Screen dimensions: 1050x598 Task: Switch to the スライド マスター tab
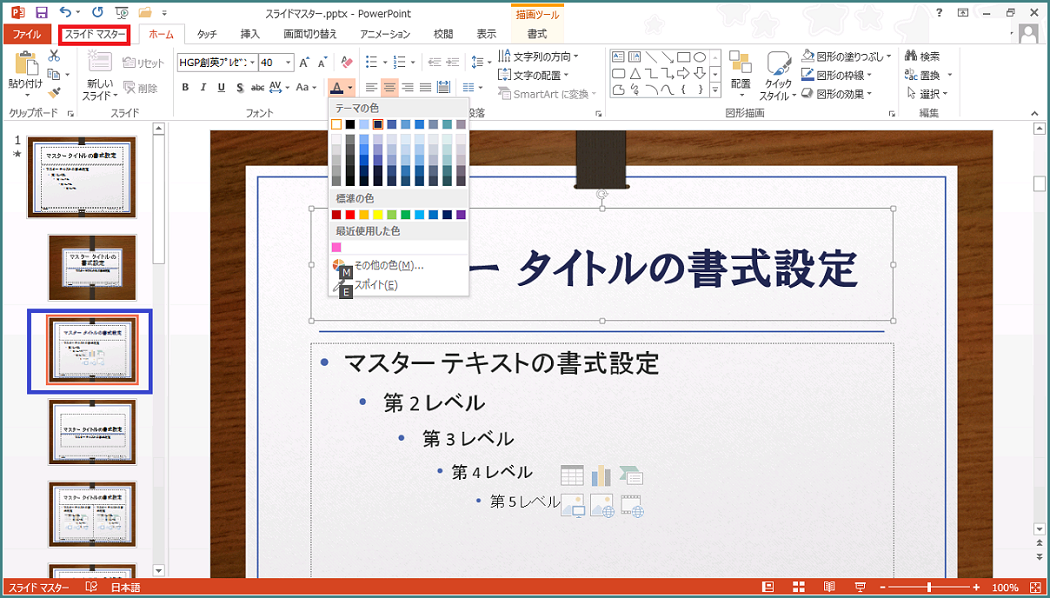click(x=94, y=34)
